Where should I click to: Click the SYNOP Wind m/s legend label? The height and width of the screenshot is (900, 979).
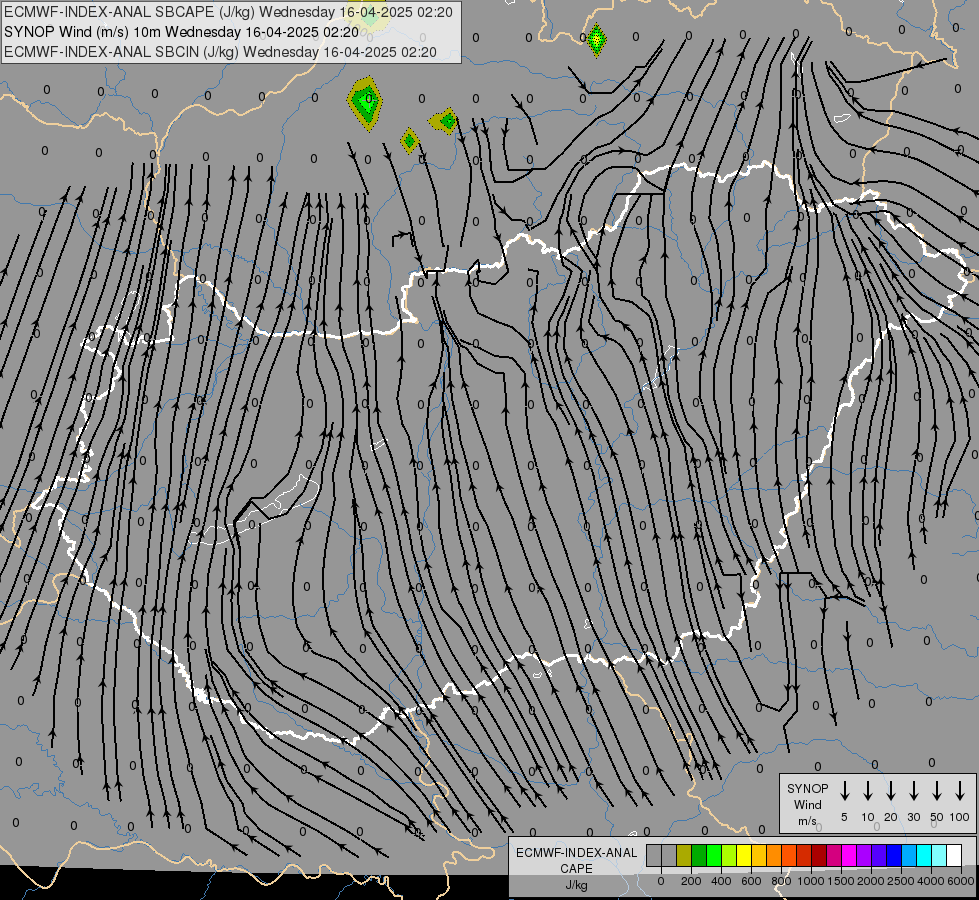click(807, 804)
